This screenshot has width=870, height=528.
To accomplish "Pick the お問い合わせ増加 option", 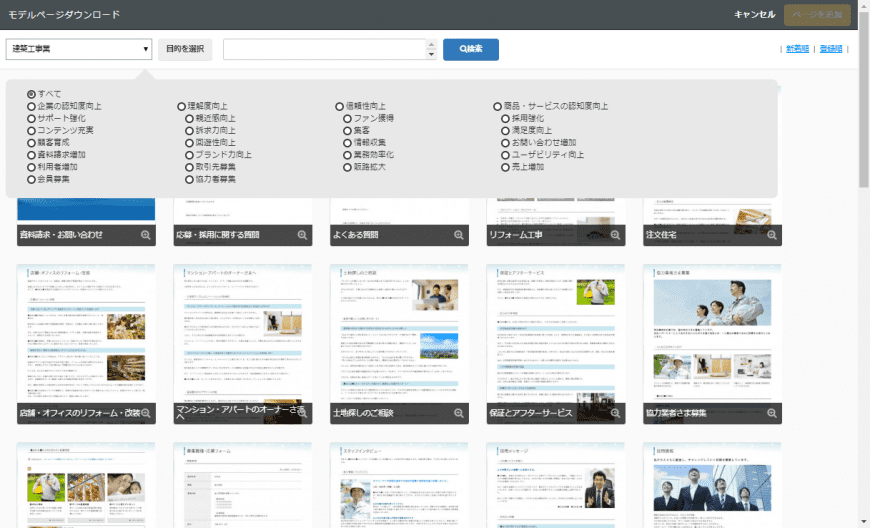I will click(505, 143).
